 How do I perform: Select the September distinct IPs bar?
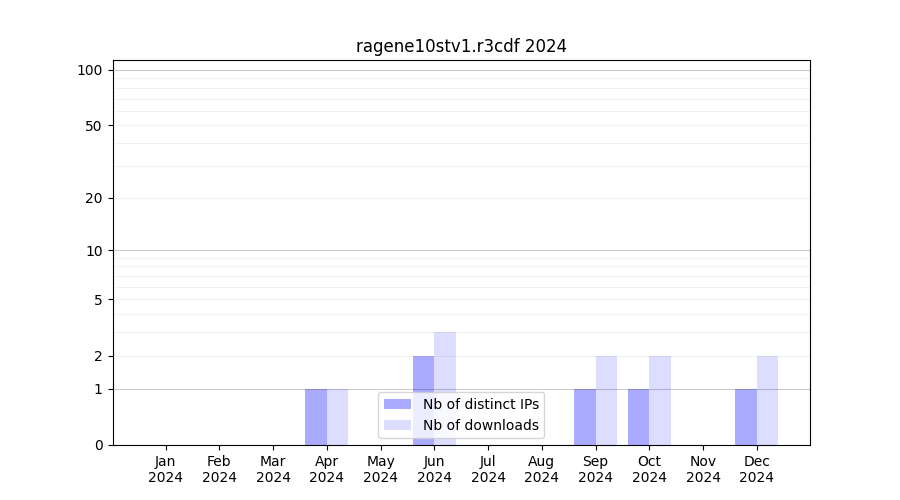tap(585, 416)
